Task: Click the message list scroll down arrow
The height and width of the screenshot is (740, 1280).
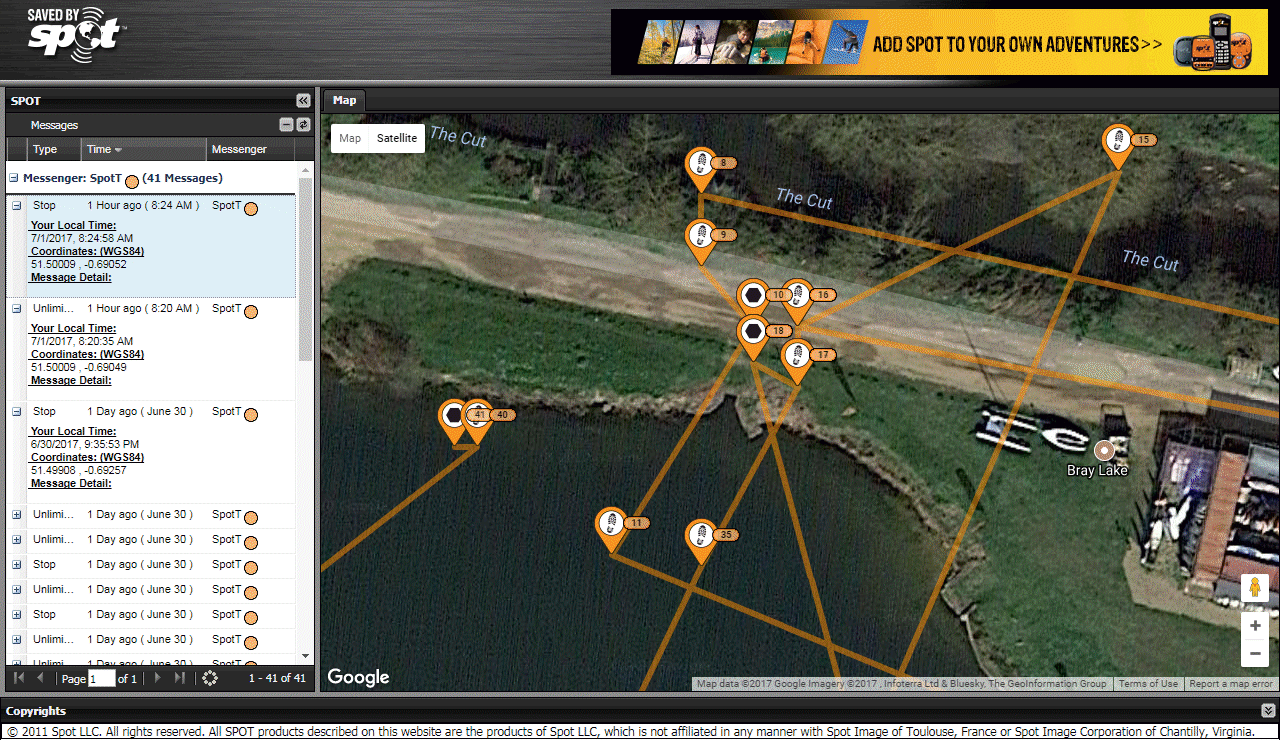Action: pyautogui.click(x=306, y=656)
